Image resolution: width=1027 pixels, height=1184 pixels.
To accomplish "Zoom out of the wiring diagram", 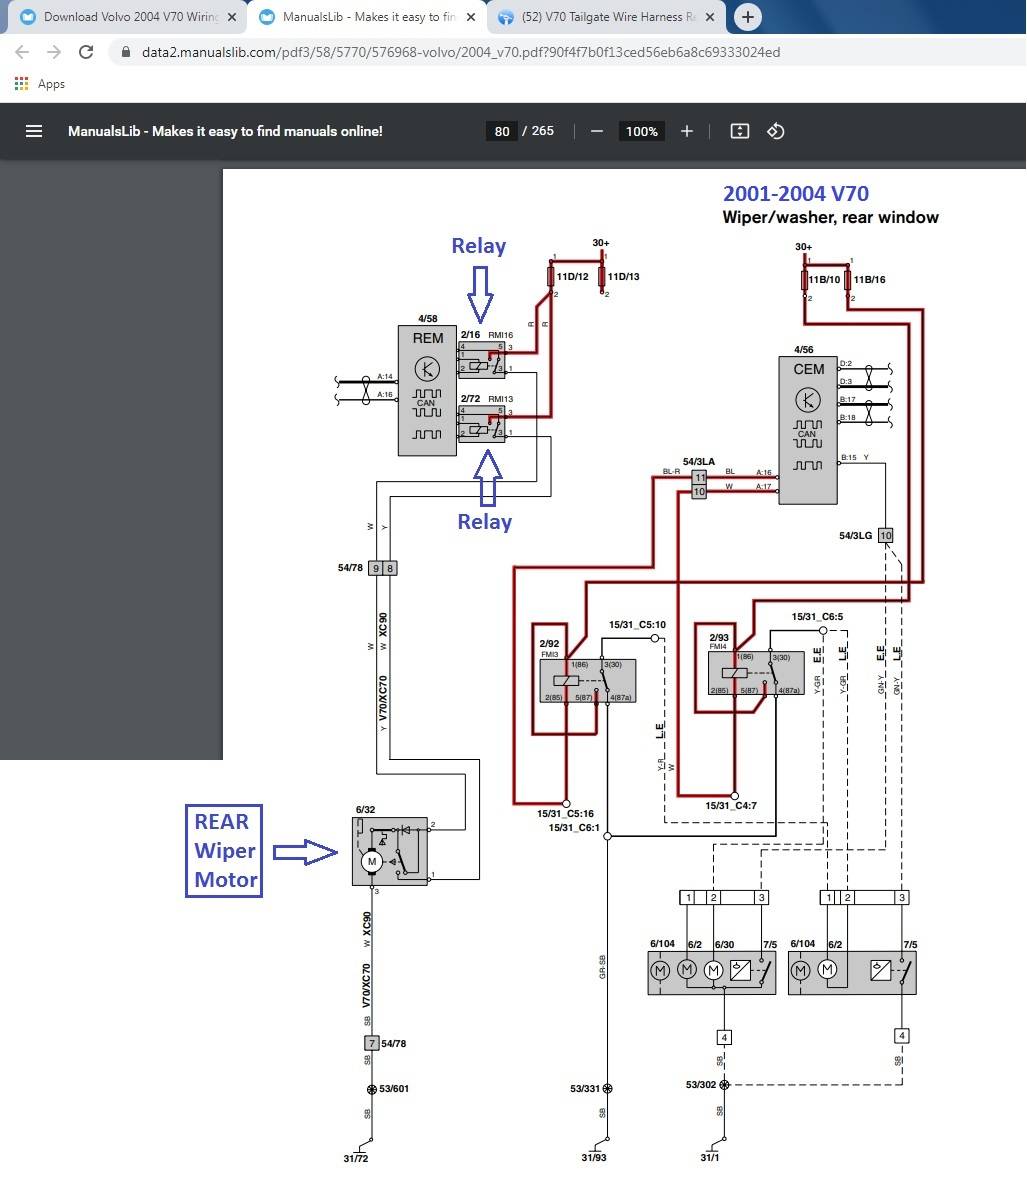I will [597, 131].
